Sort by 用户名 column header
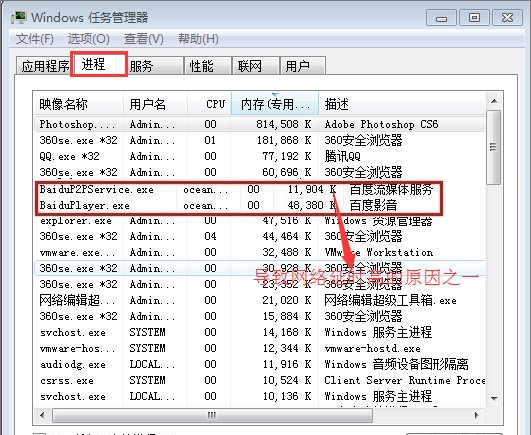Image resolution: width=531 pixels, height=435 pixels. (x=155, y=104)
